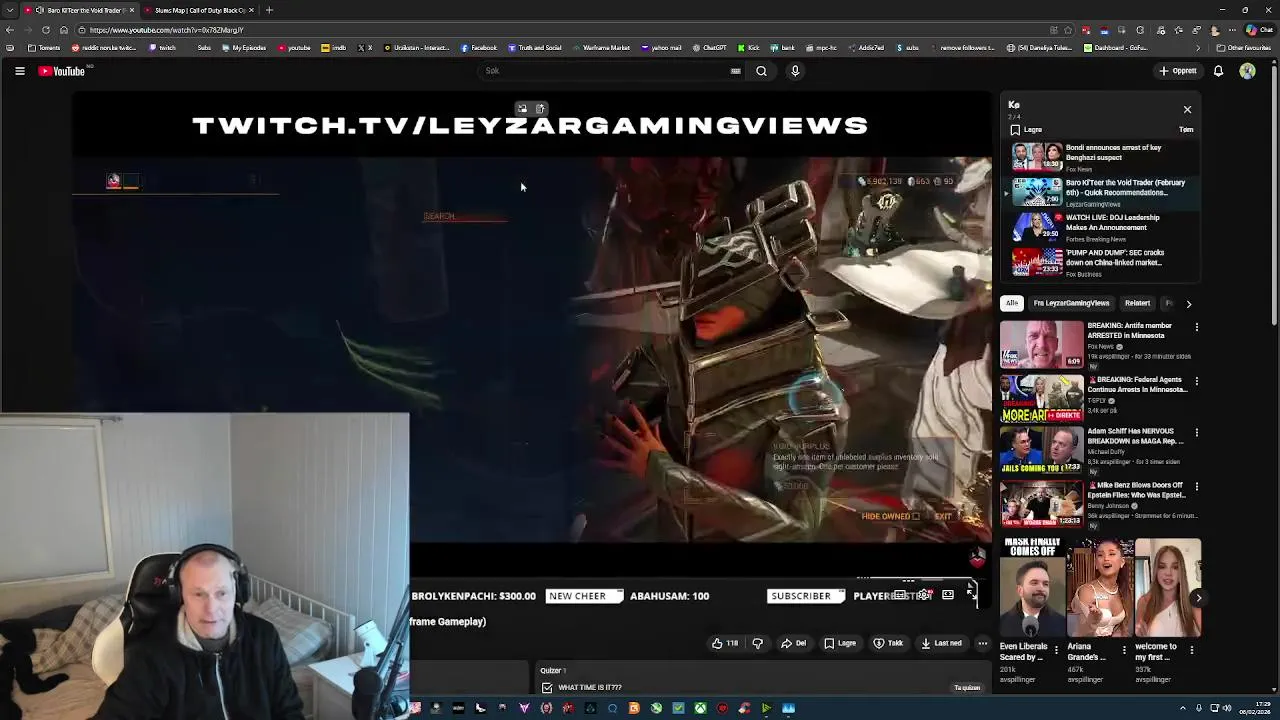This screenshot has width=1280, height=720.
Task: Save video using Lagre under player
Action: click(x=840, y=643)
